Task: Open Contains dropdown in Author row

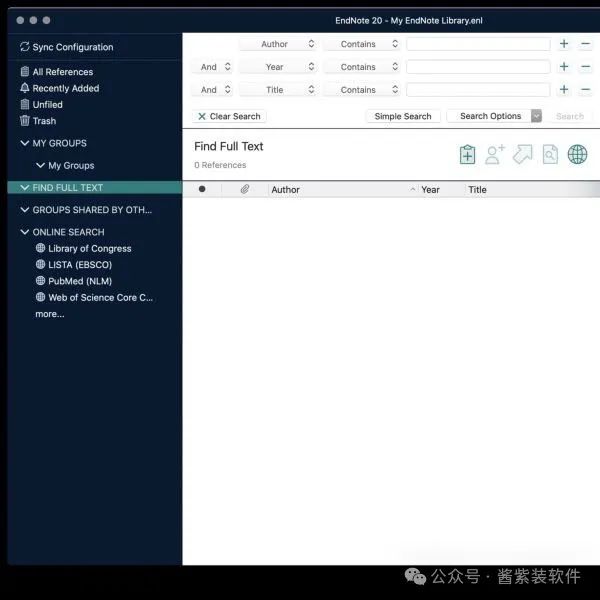Action: click(x=362, y=44)
